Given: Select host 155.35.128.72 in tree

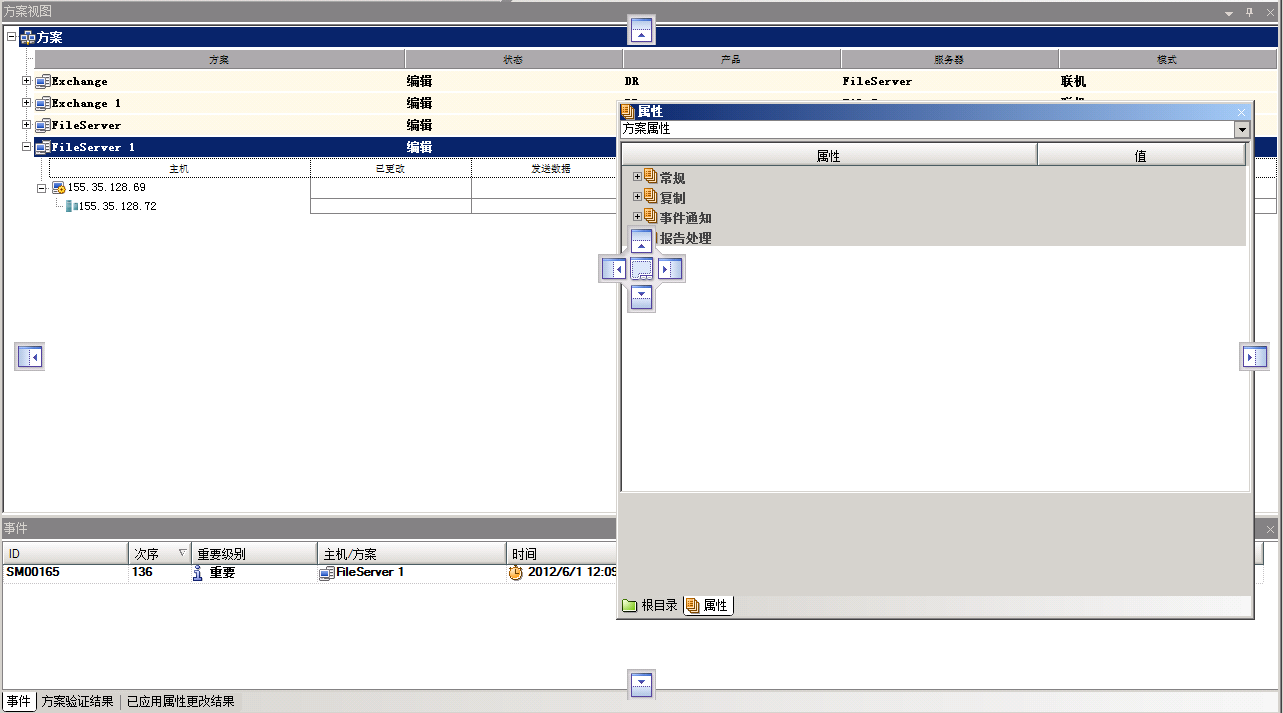Looking at the screenshot, I should tap(116, 206).
